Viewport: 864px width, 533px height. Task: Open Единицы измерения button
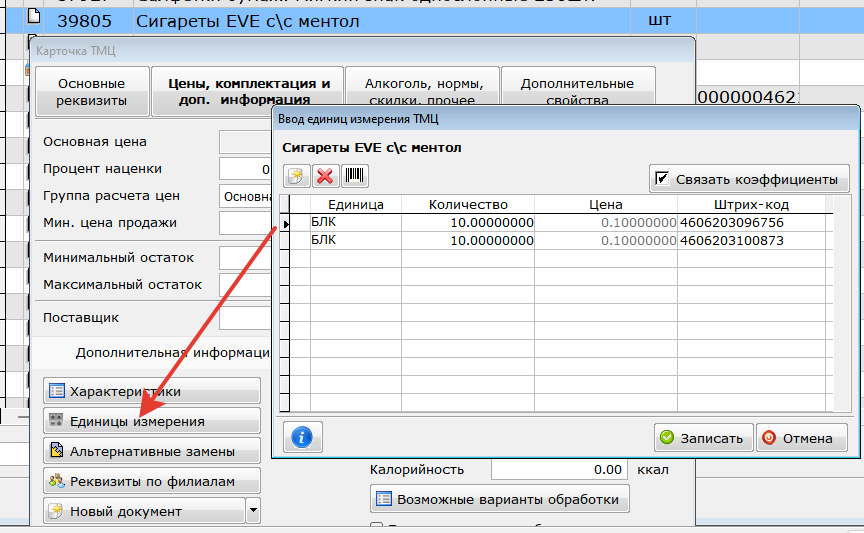[152, 421]
